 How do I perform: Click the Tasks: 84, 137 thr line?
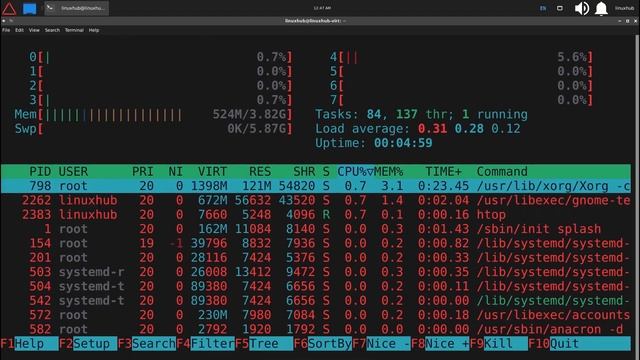pyautogui.click(x=421, y=114)
